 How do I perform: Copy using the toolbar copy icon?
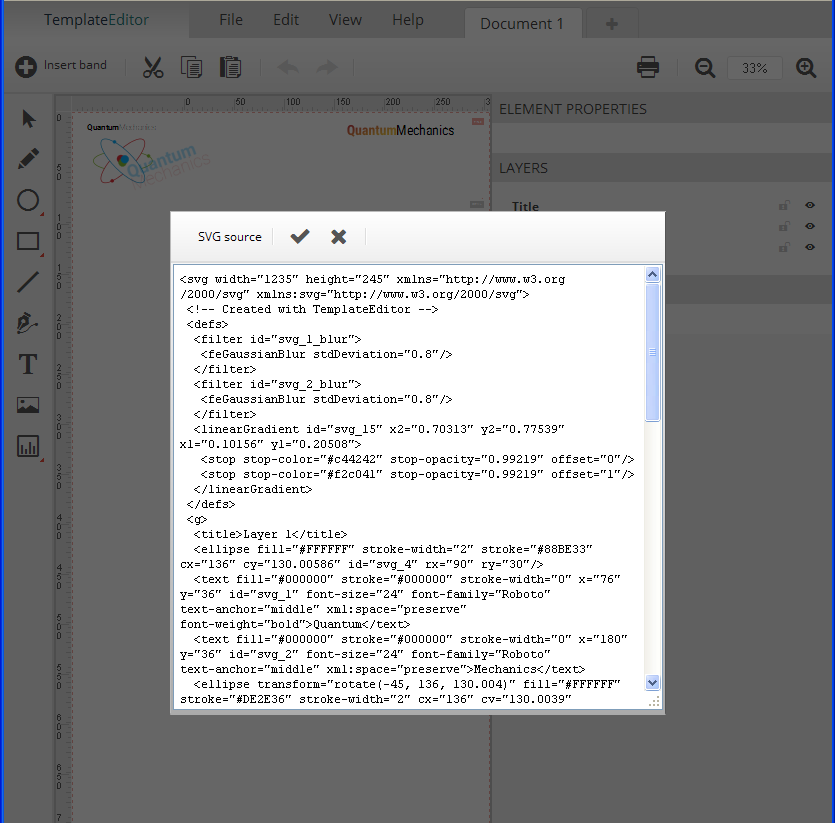(191, 68)
